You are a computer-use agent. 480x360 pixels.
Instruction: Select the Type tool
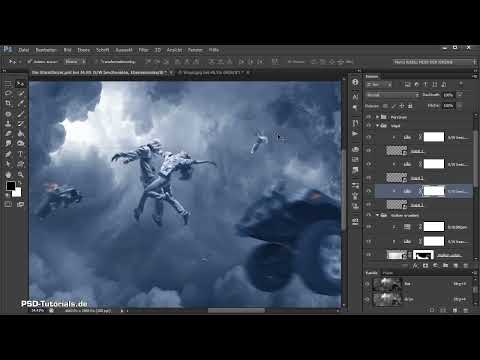click(x=20, y=154)
